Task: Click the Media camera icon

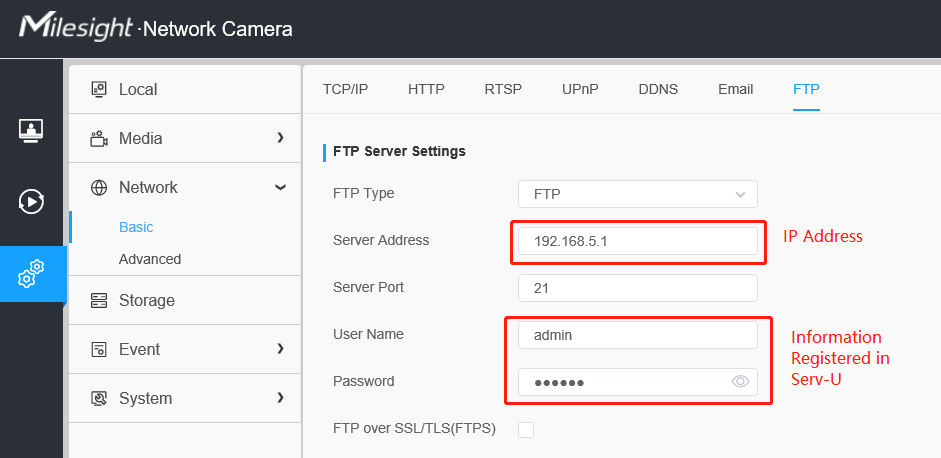Action: (x=98, y=139)
